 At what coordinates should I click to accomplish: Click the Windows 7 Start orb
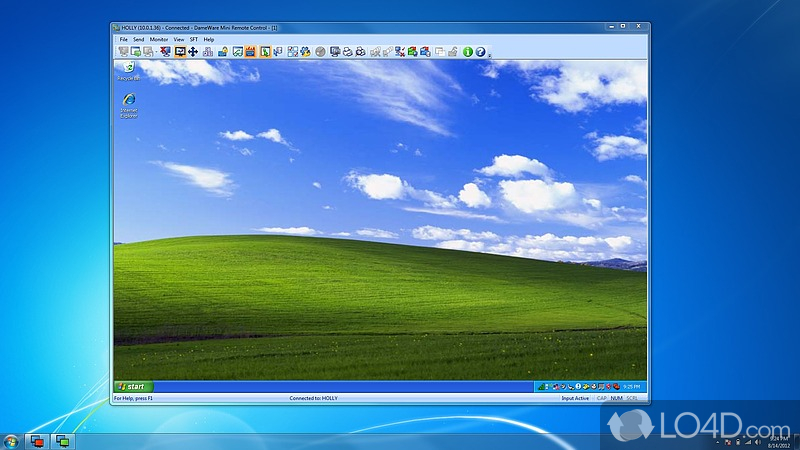coord(12,440)
